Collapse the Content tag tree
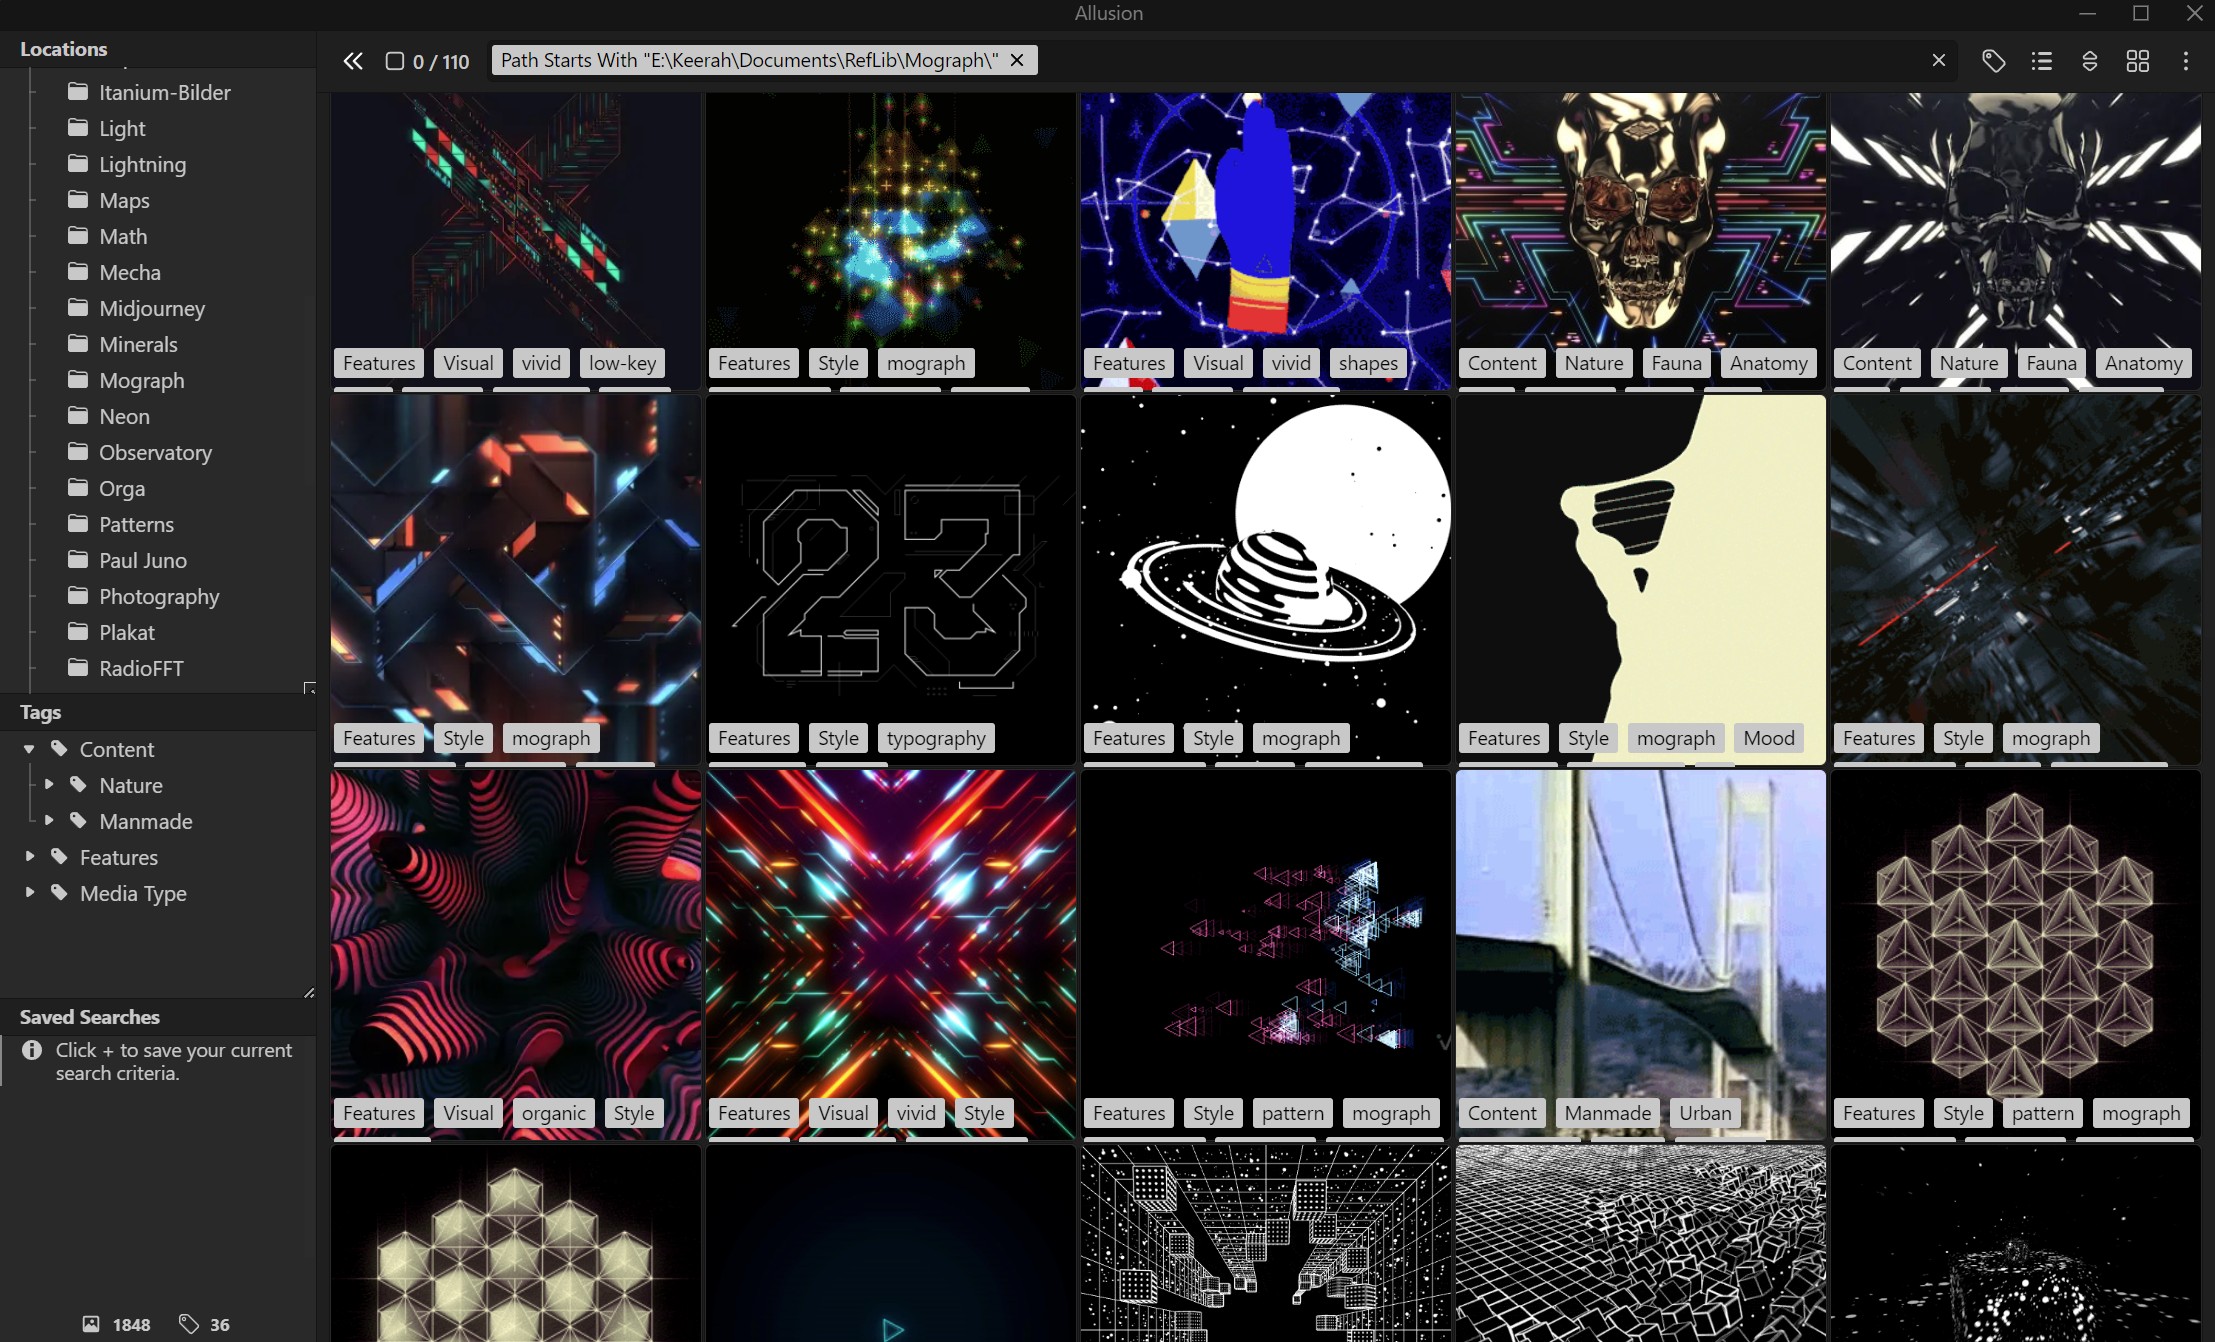Image resolution: width=2215 pixels, height=1342 pixels. tap(29, 749)
